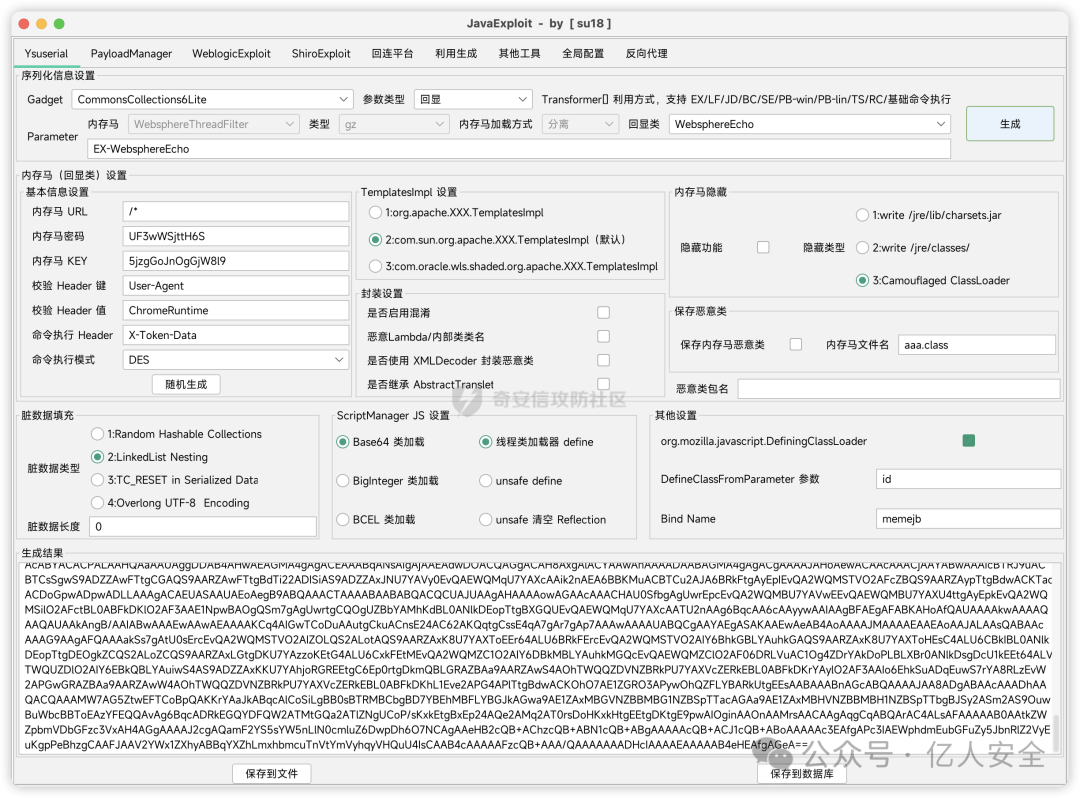Open the 参数类型 回显 dropdown

(x=472, y=99)
